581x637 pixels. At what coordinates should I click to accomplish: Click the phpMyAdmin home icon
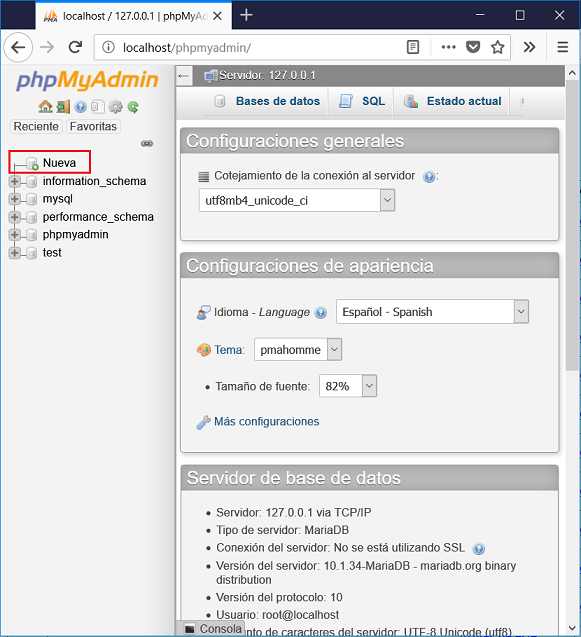[45, 107]
